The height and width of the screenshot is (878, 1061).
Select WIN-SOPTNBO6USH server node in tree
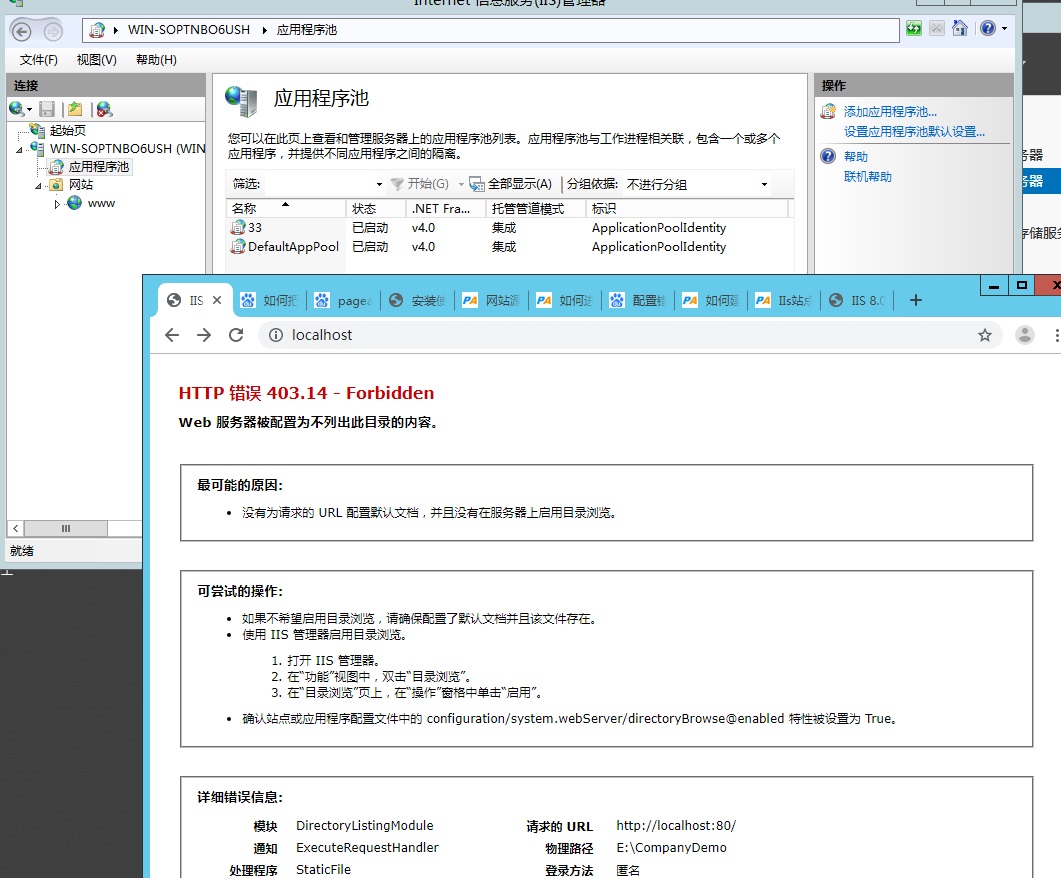(127, 148)
